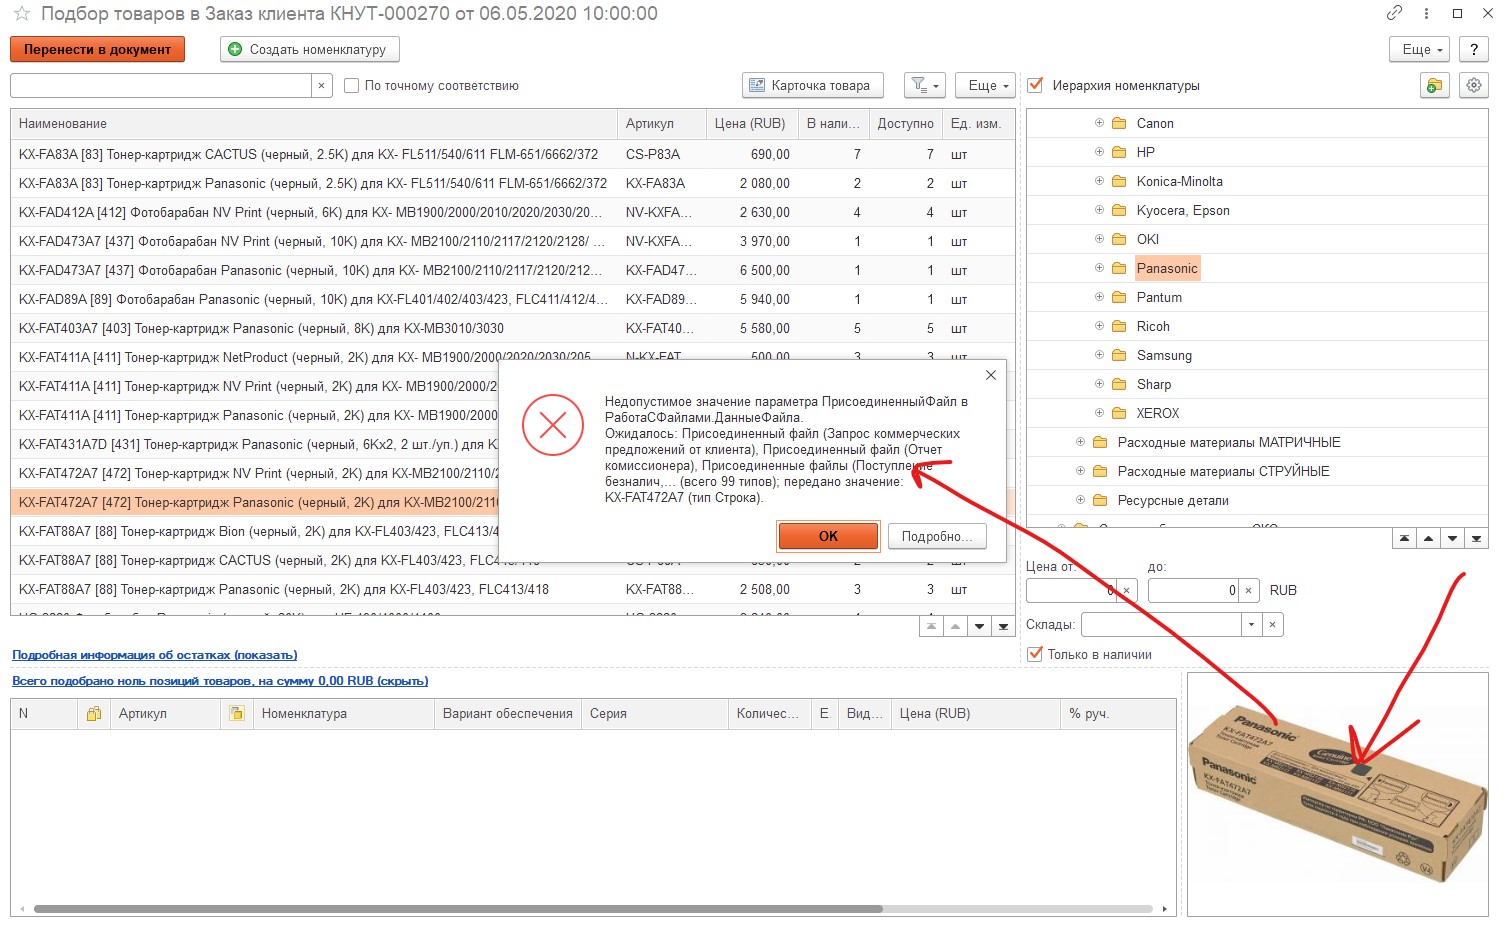The image size is (1503, 925).
Task: Expand 'Расходные материалы МАТРИЧНЫЕ' group
Action: coord(1080,442)
